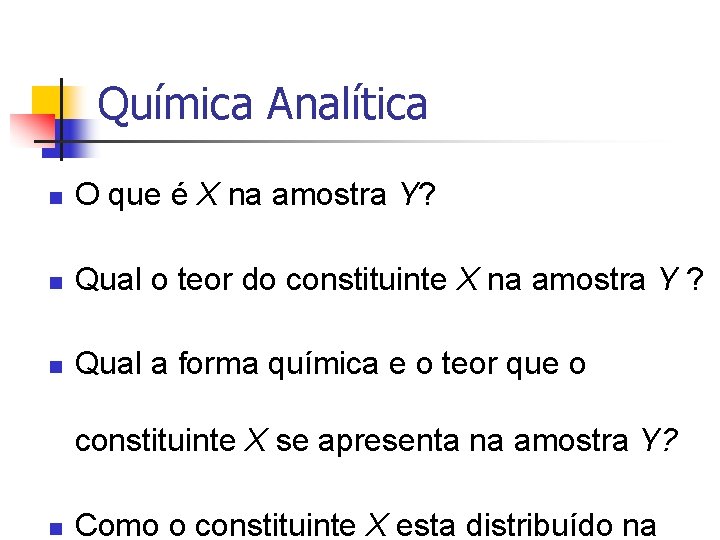Select the bullet before 'Qual a forma química'
Screen dimensions: 720x540
[x=56, y=366]
